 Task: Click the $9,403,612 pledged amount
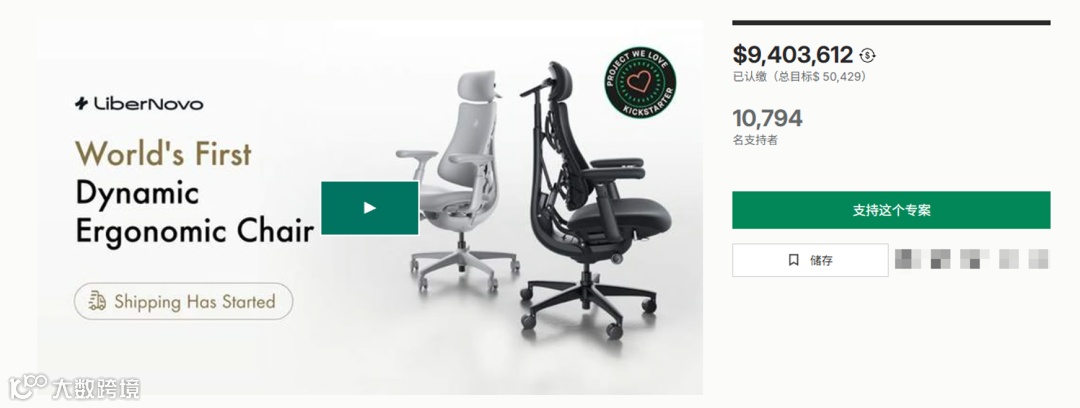click(793, 55)
